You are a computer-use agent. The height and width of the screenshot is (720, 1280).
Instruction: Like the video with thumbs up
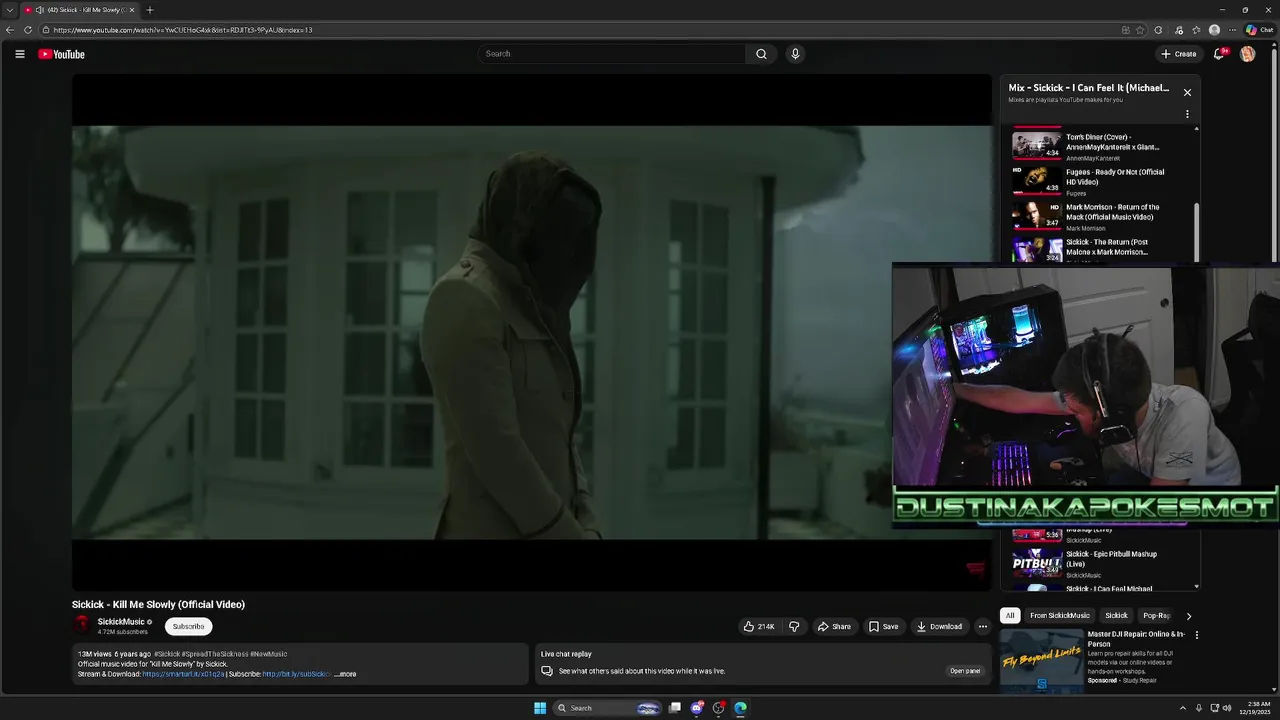pos(759,627)
